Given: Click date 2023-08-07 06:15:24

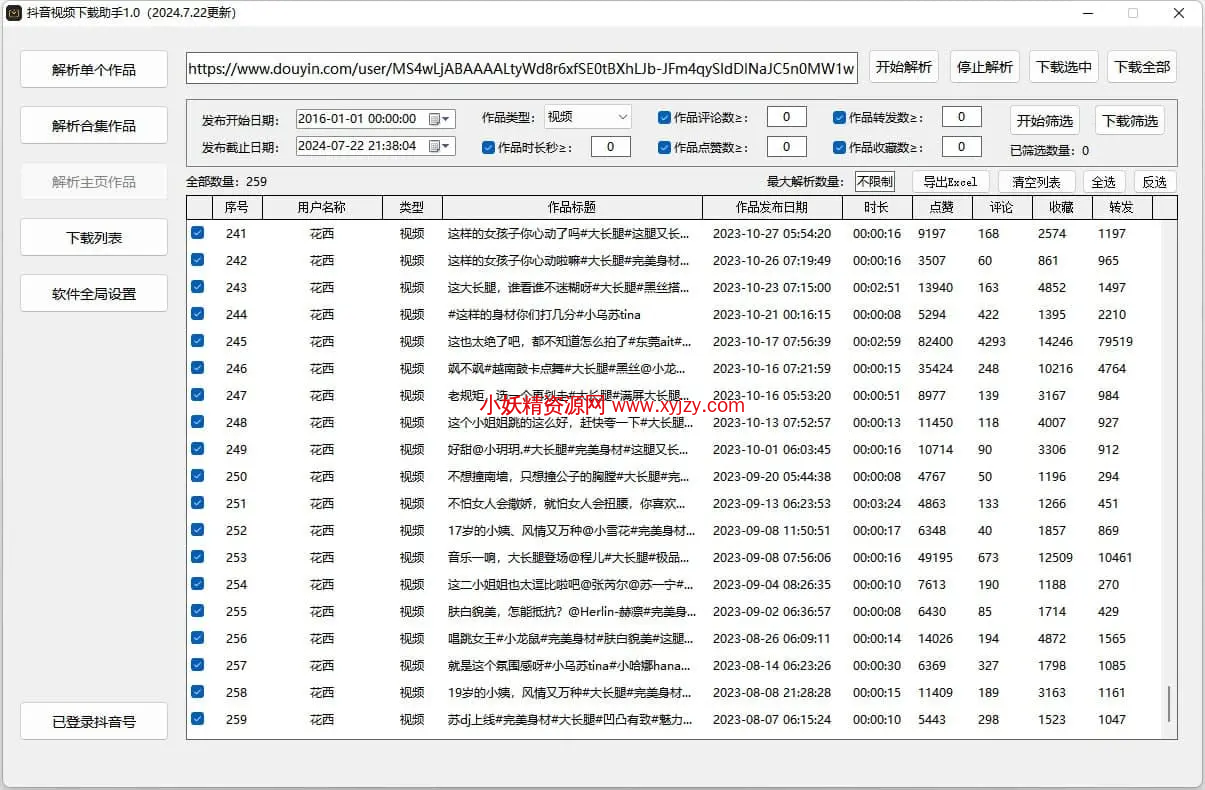Looking at the screenshot, I should 772,719.
